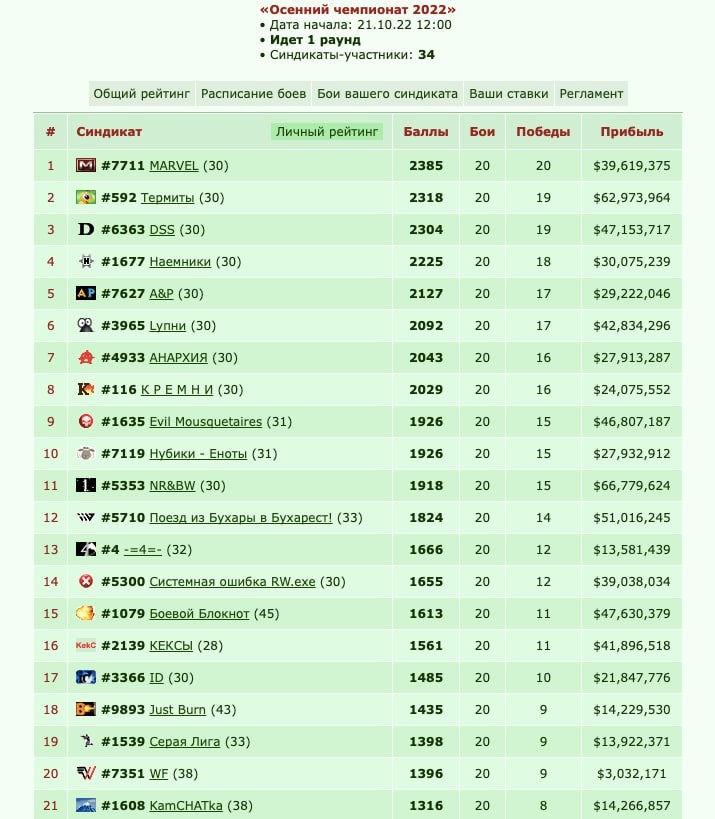Click the Серая Лига syndicate icon
The image size is (715, 819).
(86, 741)
